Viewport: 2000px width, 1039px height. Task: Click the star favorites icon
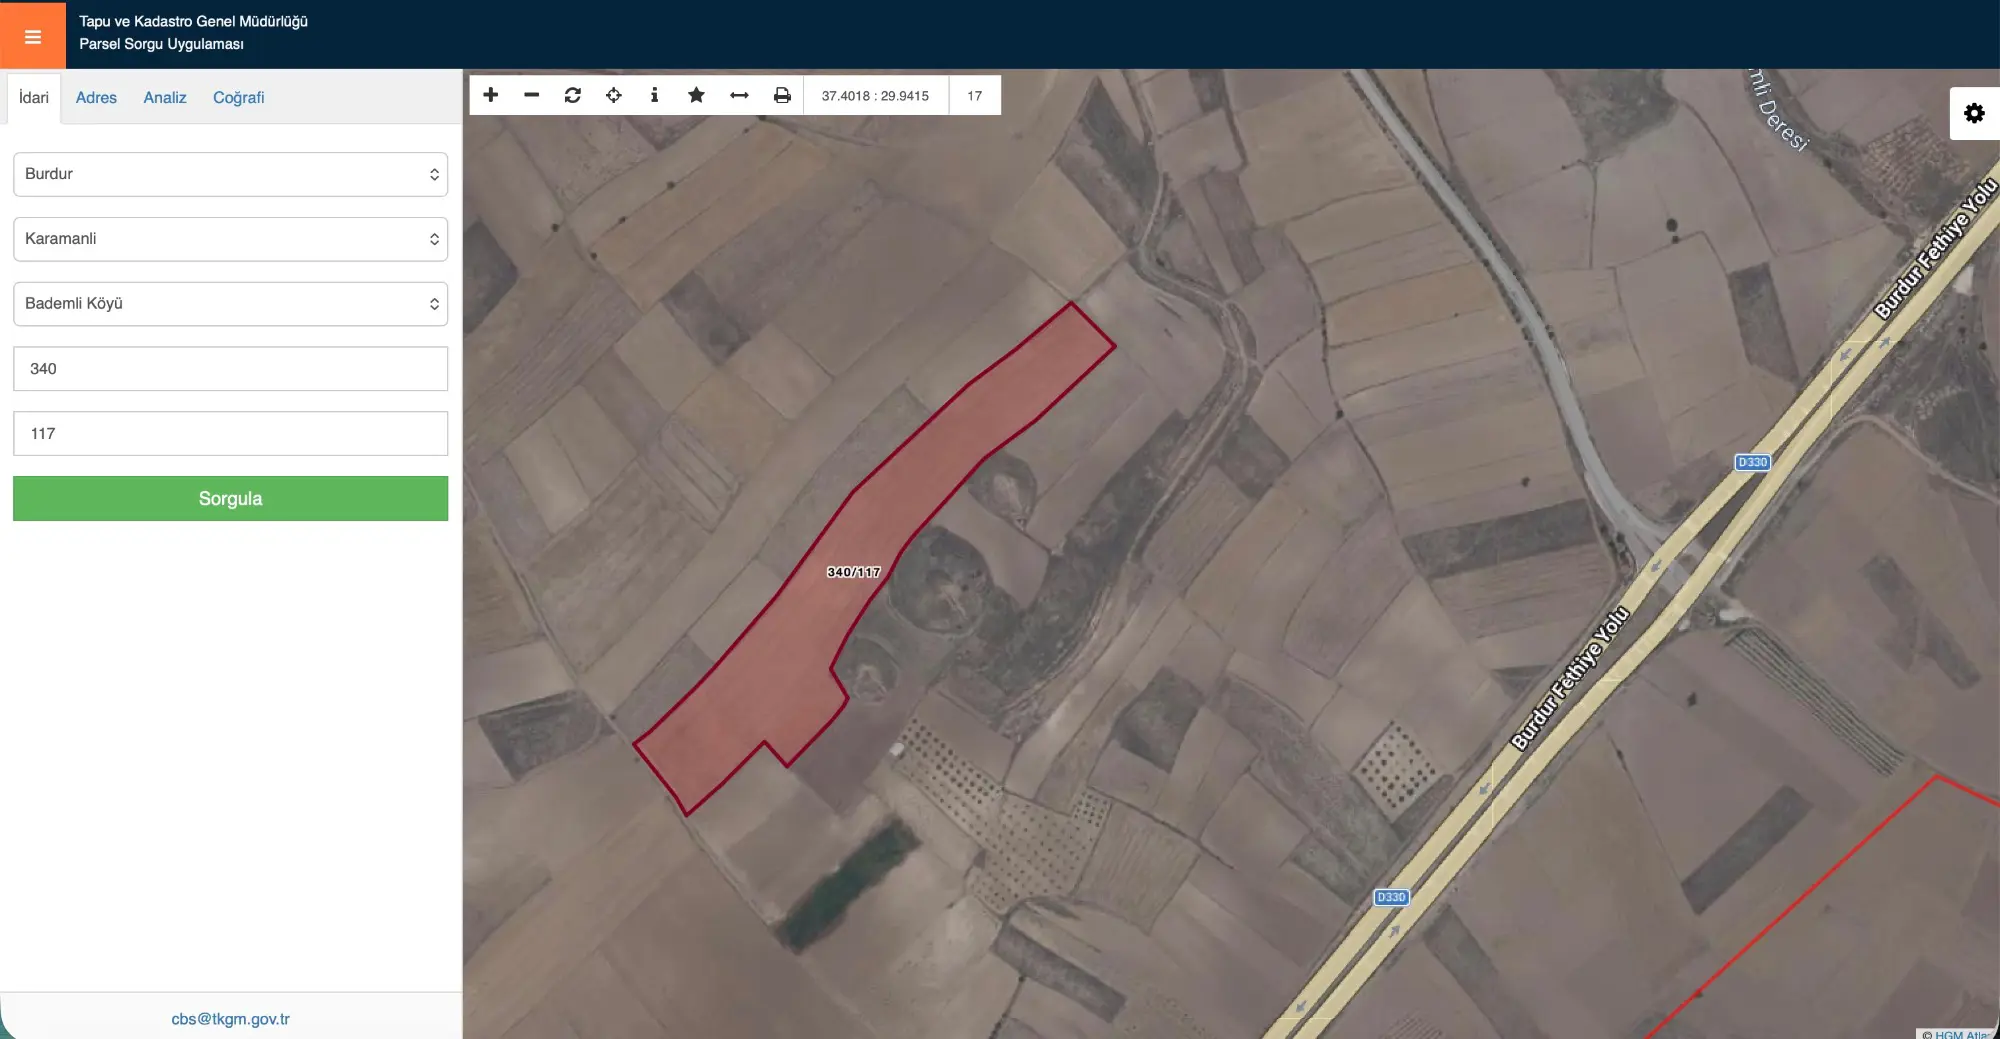point(696,95)
